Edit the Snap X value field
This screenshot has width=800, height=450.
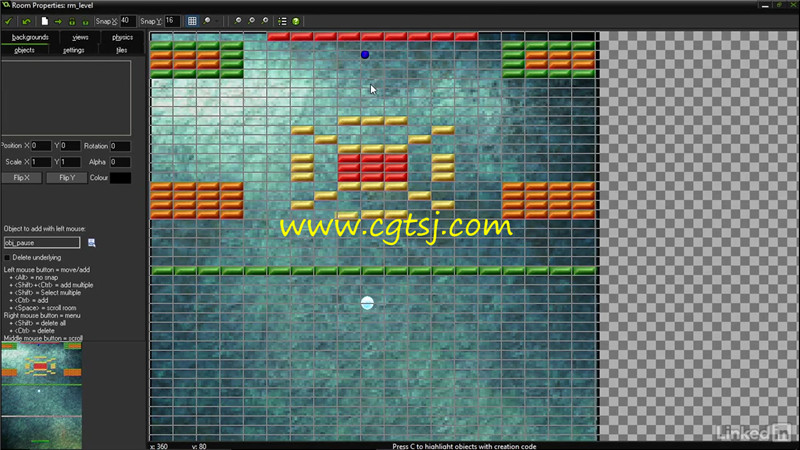128,21
